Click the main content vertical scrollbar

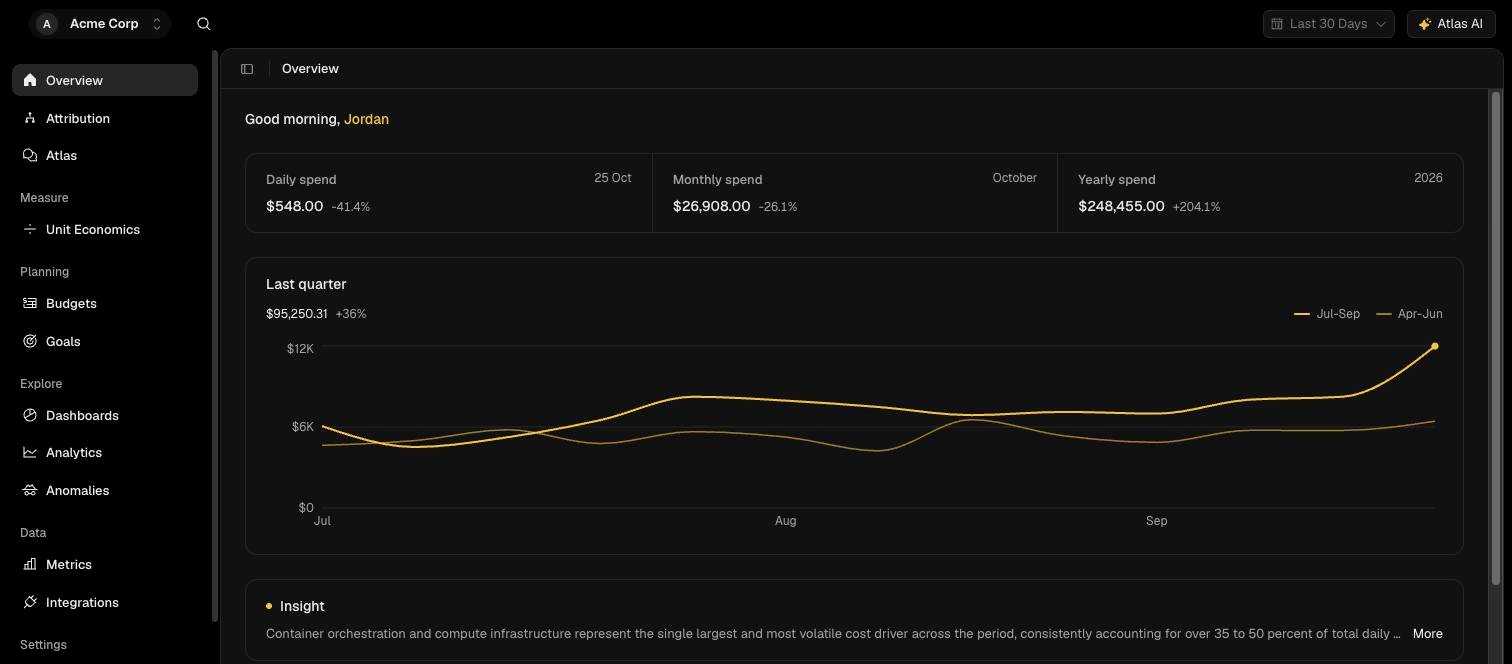click(1496, 338)
